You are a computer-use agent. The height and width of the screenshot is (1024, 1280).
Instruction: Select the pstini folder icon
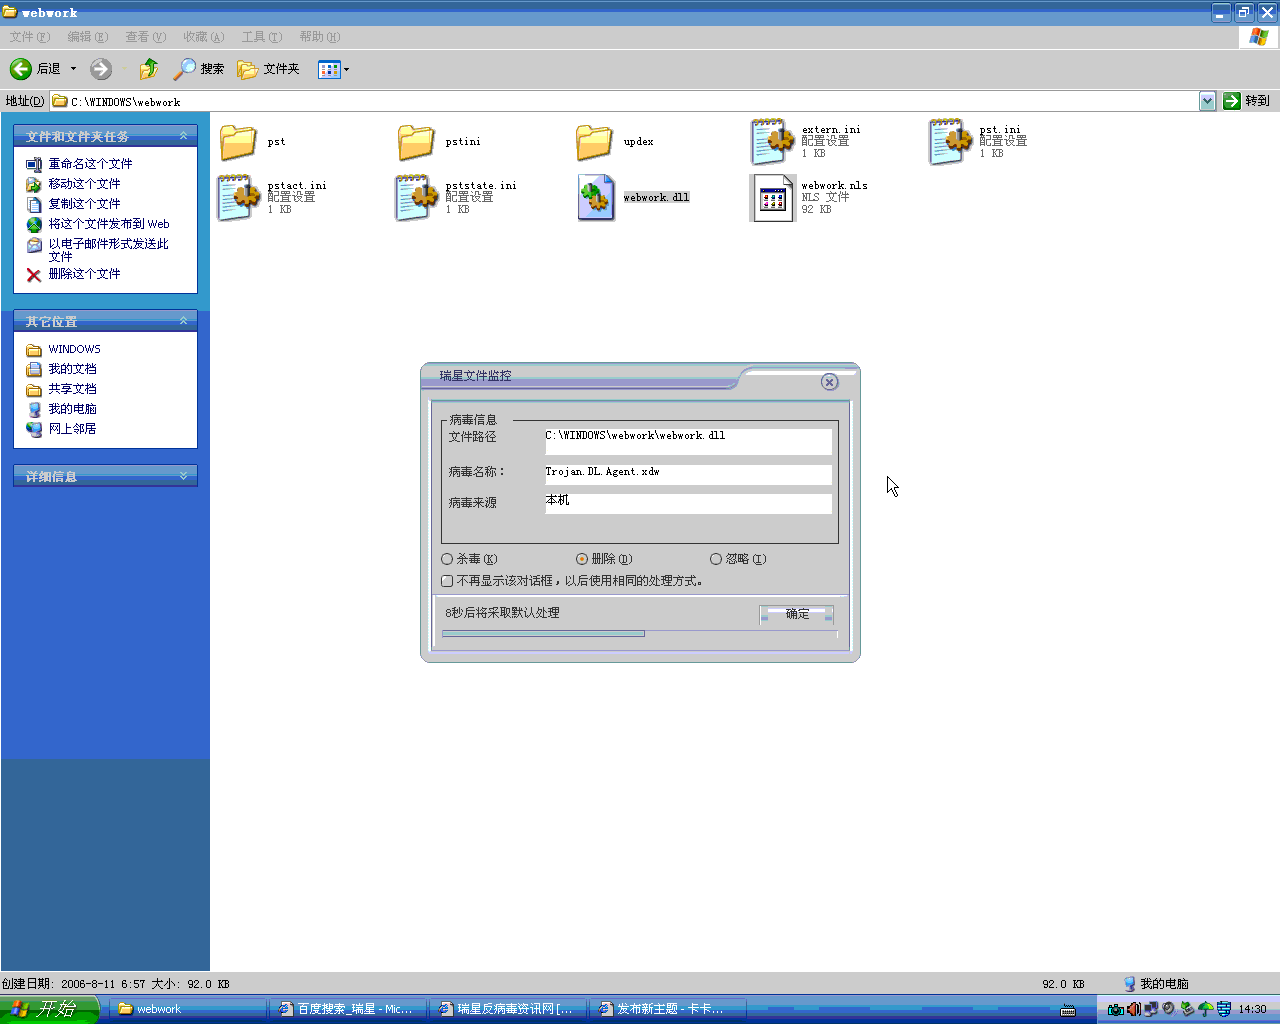416,142
